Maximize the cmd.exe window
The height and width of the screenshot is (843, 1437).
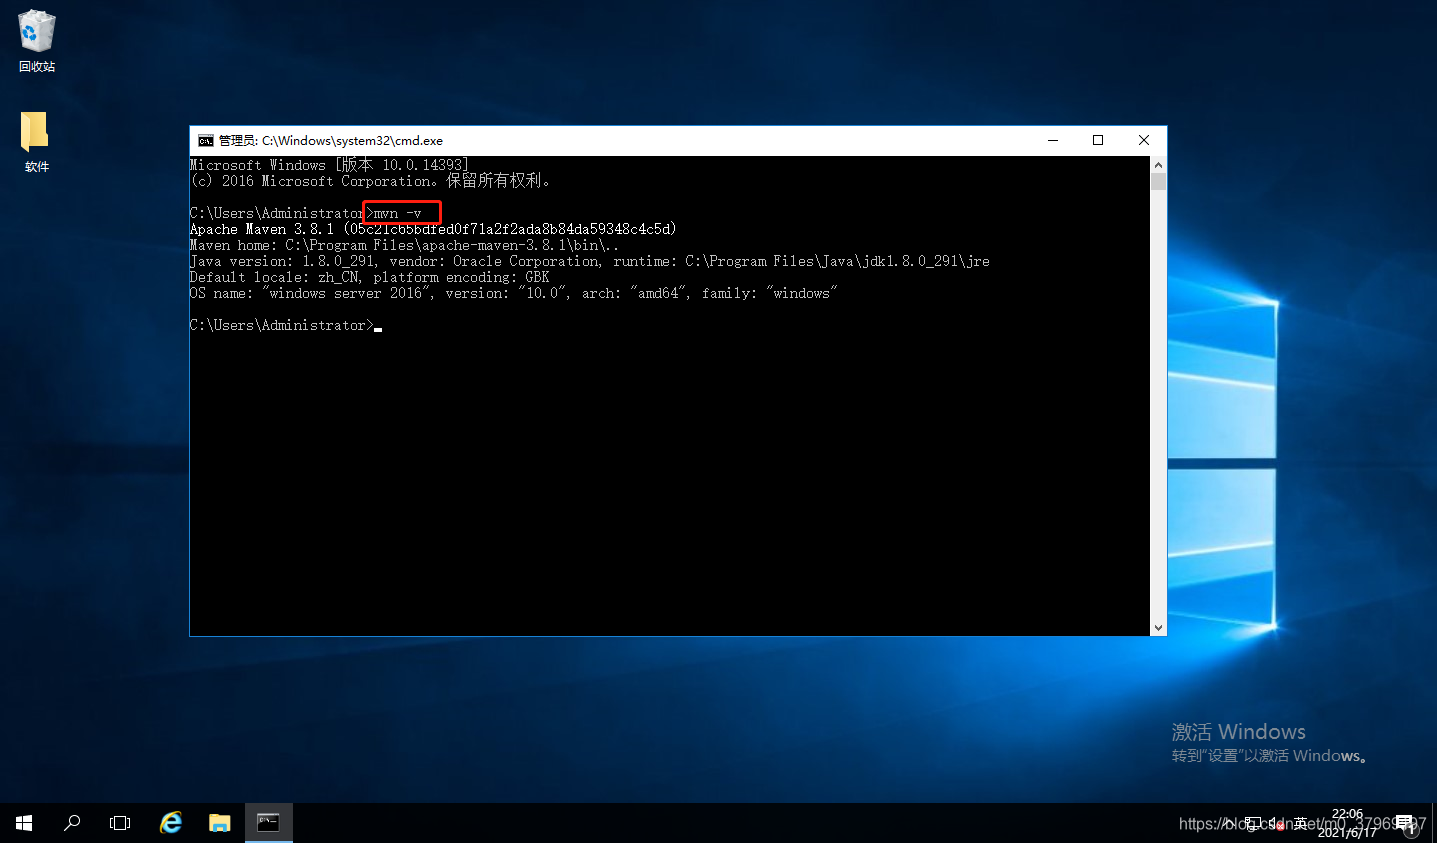(x=1098, y=140)
